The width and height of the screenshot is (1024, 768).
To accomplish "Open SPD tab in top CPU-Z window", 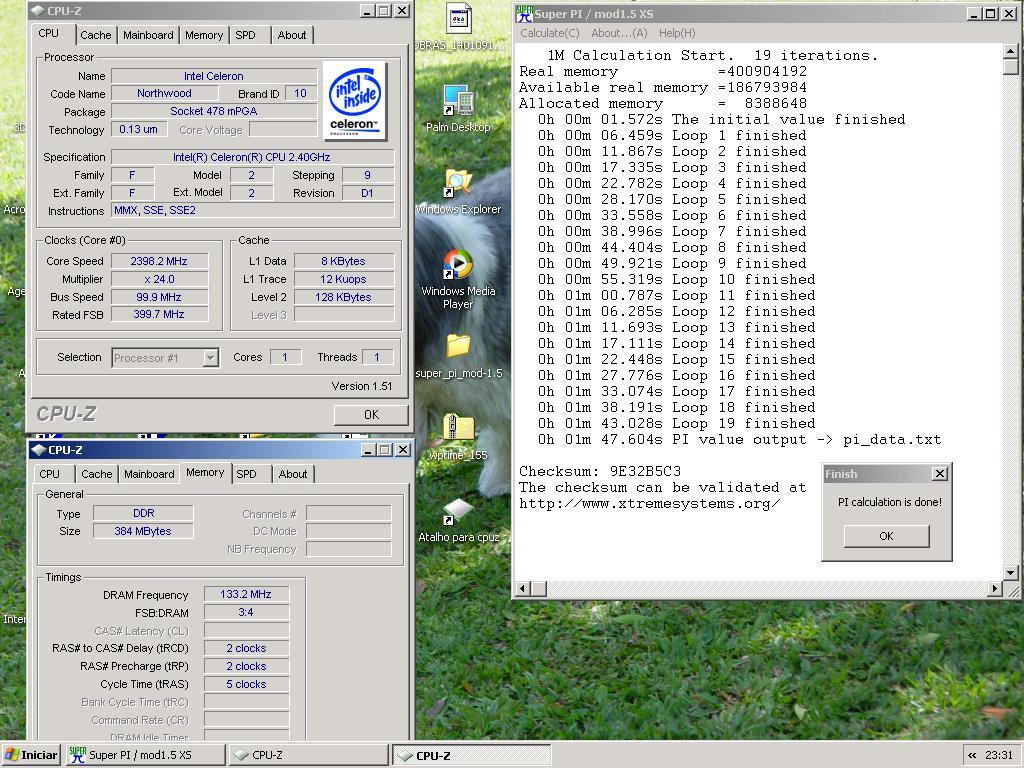I will point(246,35).
